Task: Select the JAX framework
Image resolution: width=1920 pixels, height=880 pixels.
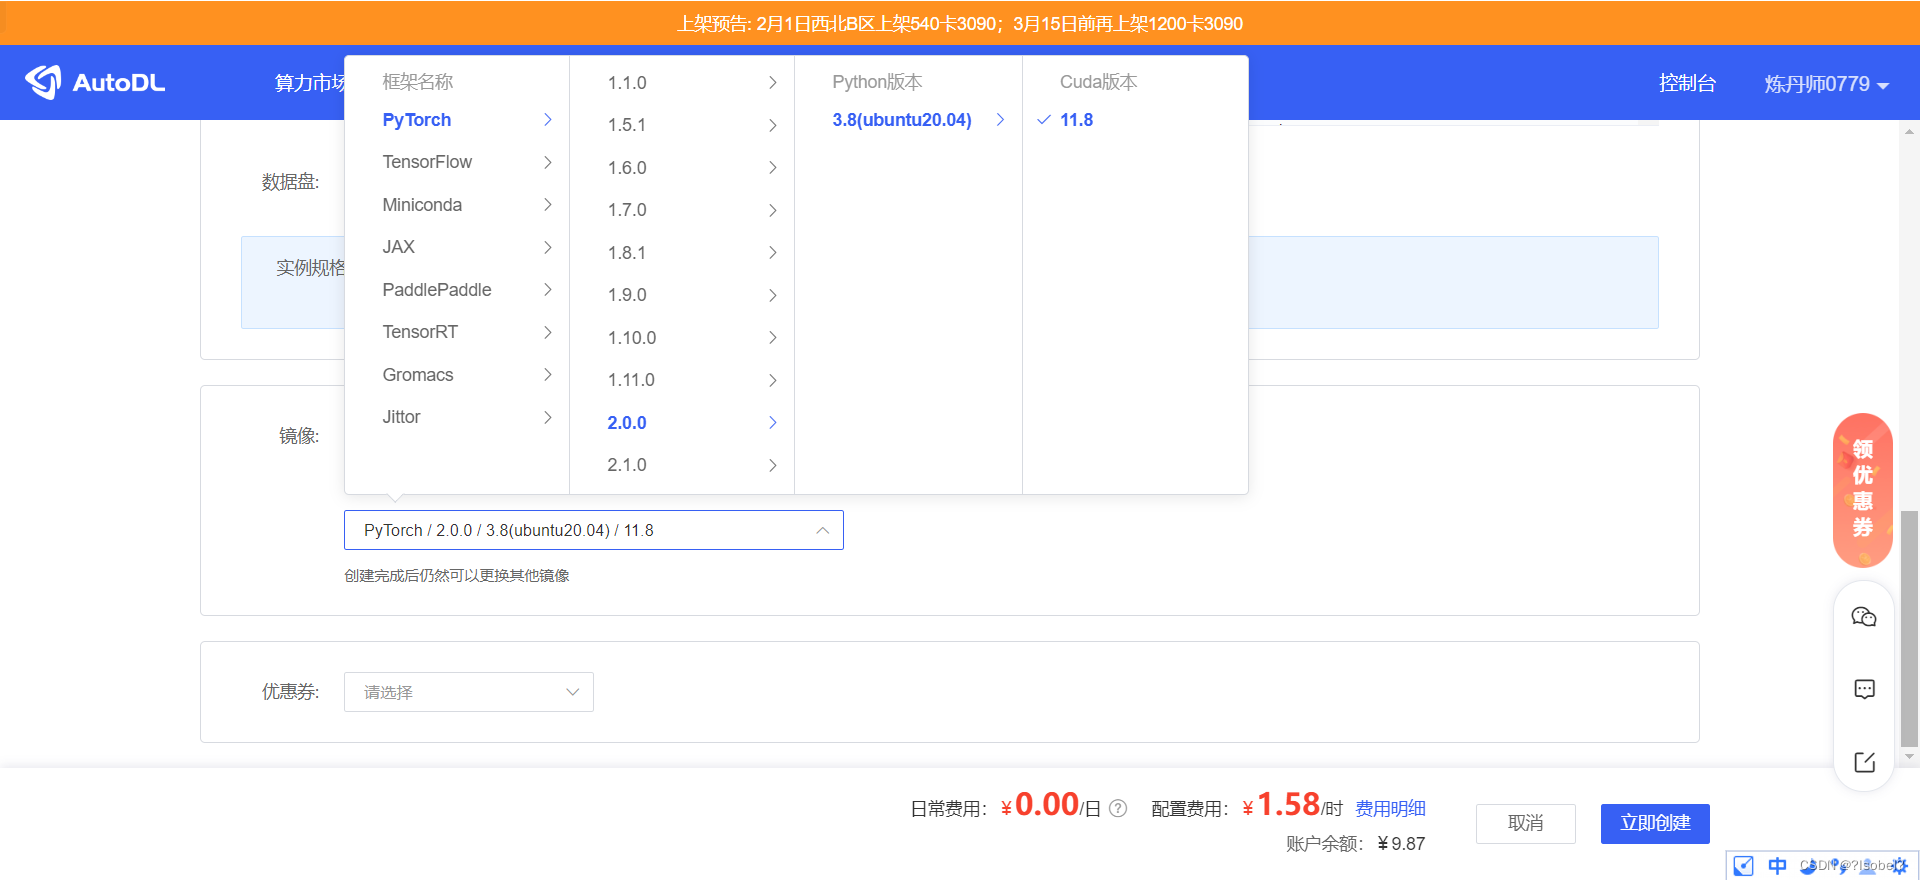Action: click(457, 247)
